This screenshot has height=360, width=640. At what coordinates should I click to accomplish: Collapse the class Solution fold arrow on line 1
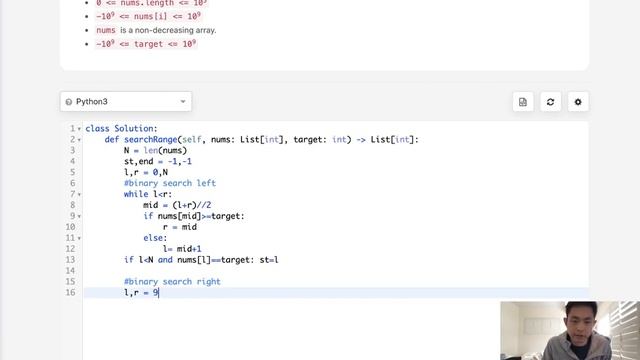click(79, 129)
